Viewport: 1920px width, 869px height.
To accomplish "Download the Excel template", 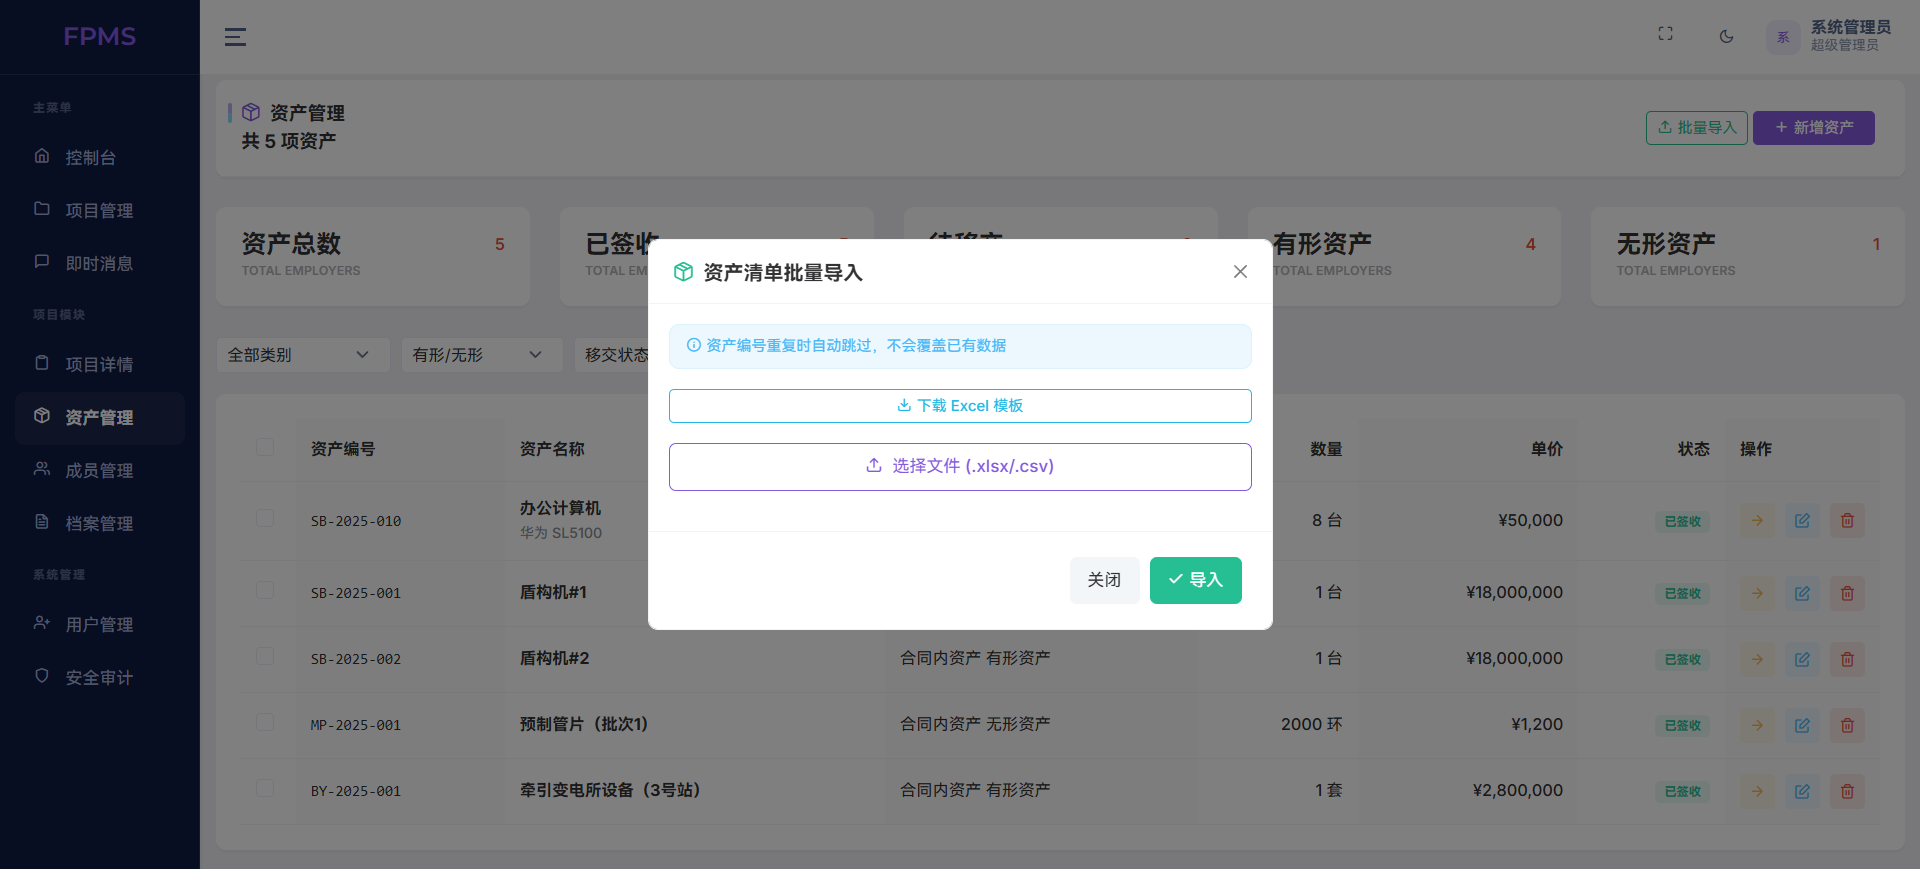I will (960, 406).
